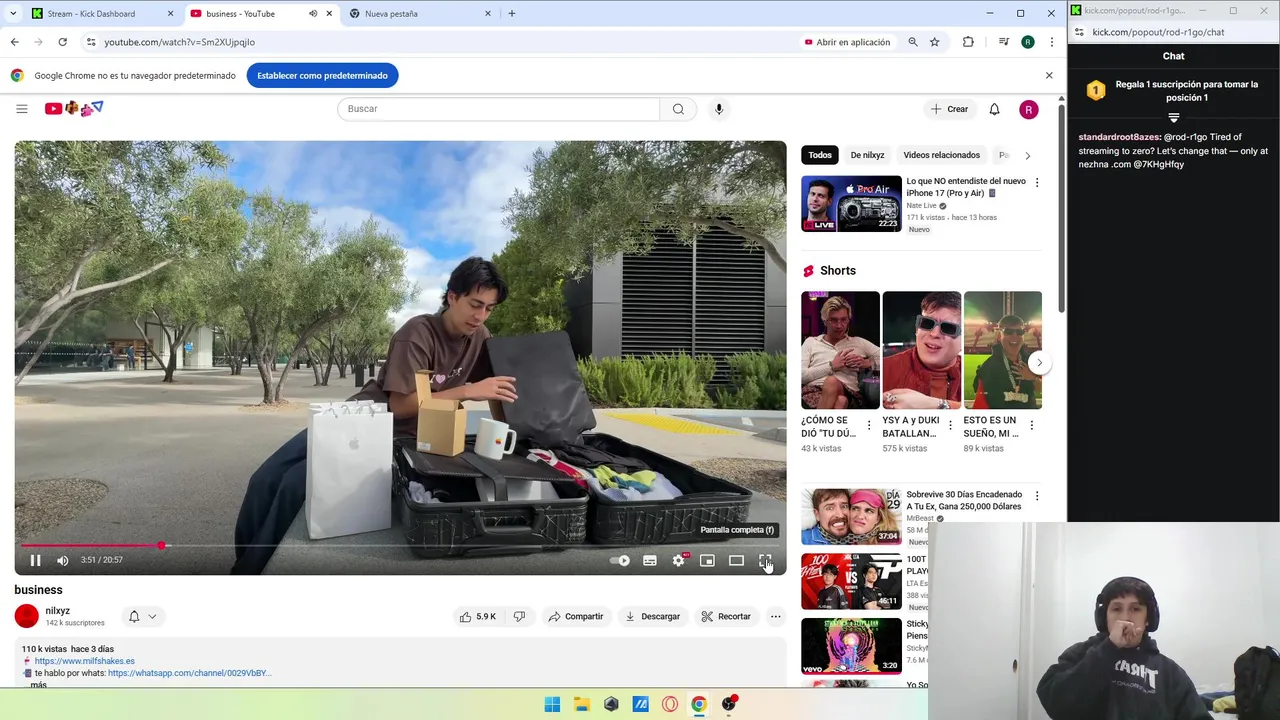Open options for ¿CÓMO SE DIÓ short
1280x720 pixels.
pos(869,425)
